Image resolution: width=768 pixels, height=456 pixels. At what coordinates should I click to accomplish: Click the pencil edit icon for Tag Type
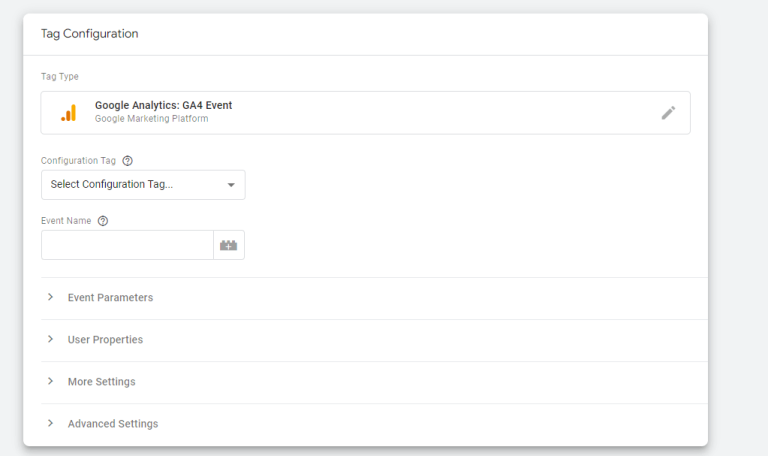(x=668, y=113)
